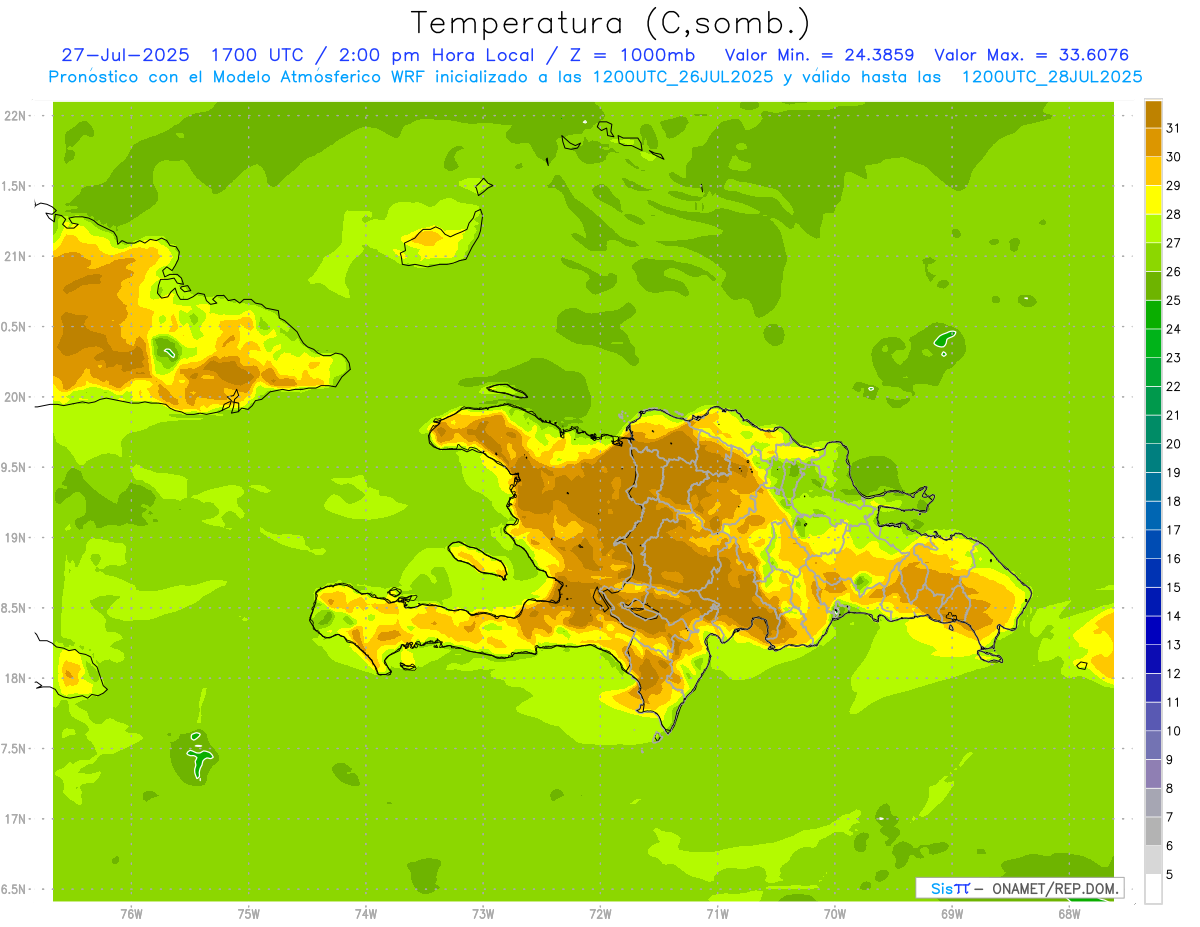
Task: Click the "19N" latitude axis label
Action: click(15, 538)
